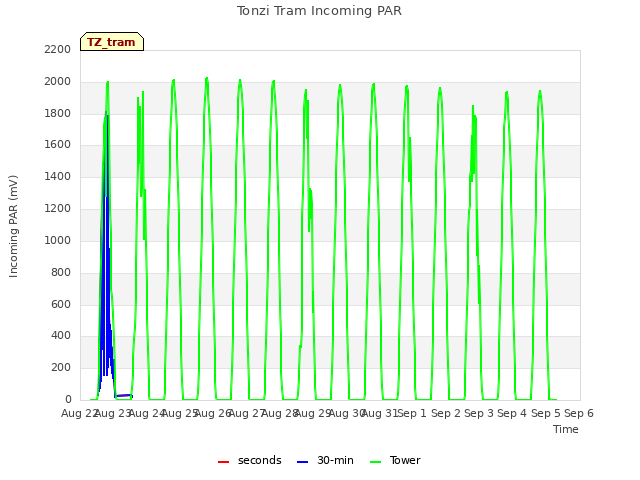Click the y-axis value 1400
Image resolution: width=640 pixels, height=480 pixels.
tap(58, 176)
